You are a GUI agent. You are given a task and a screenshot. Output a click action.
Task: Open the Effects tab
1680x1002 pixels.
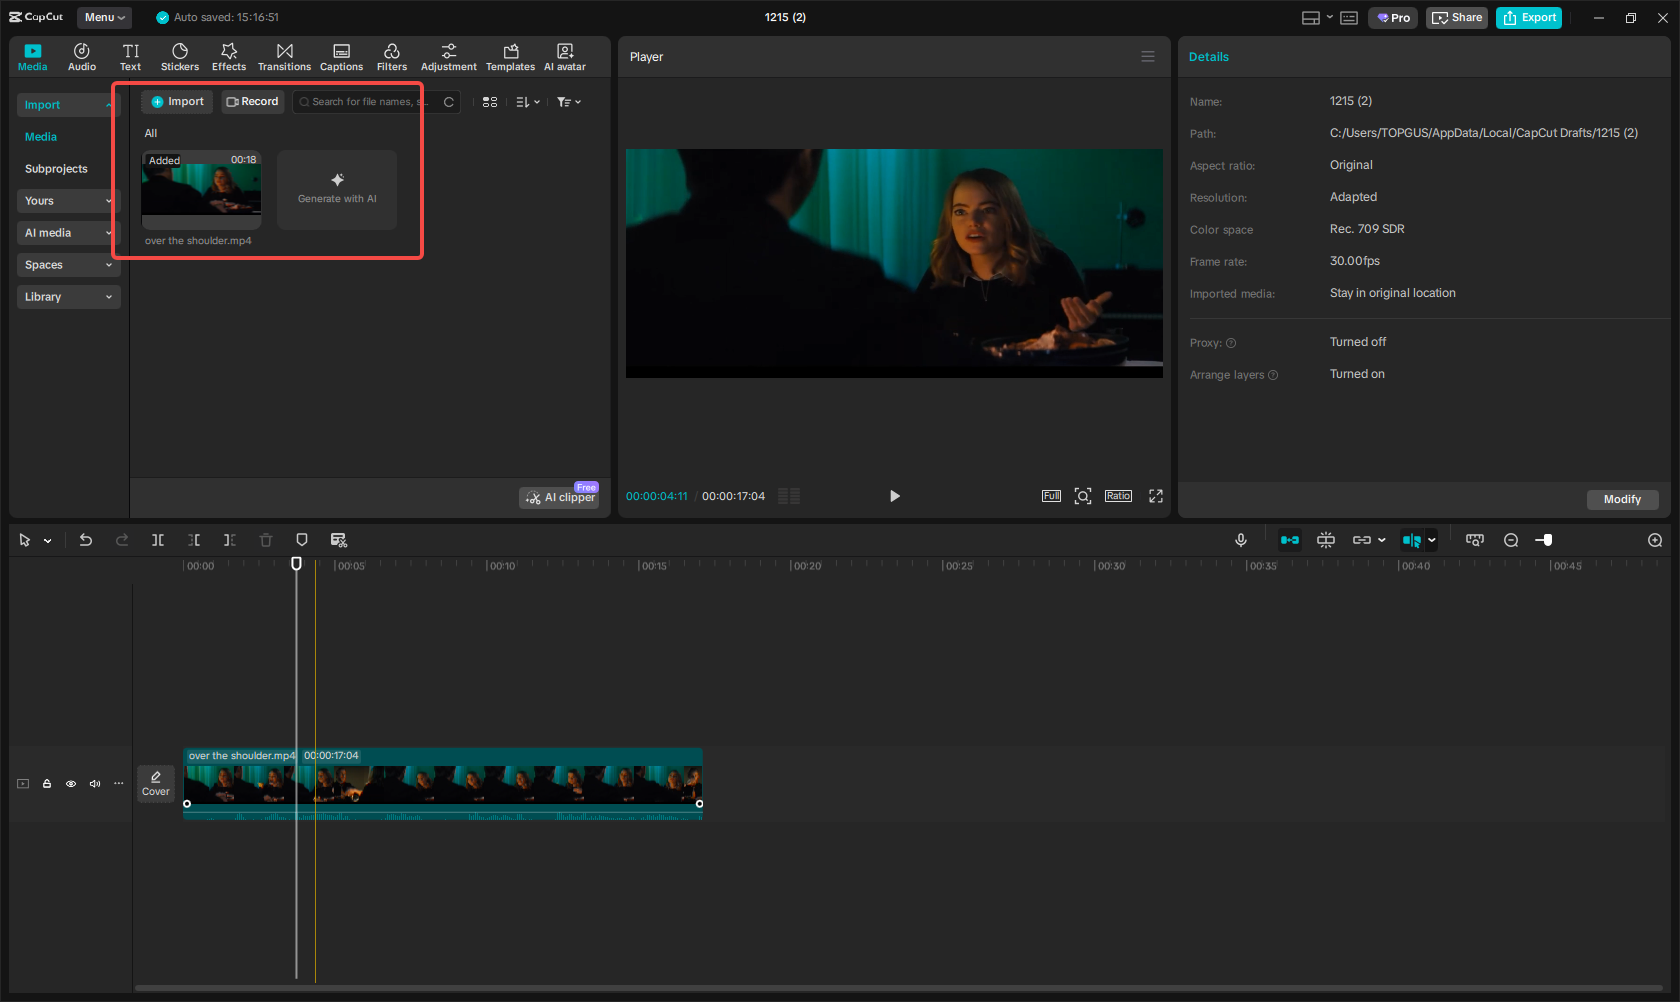(229, 57)
